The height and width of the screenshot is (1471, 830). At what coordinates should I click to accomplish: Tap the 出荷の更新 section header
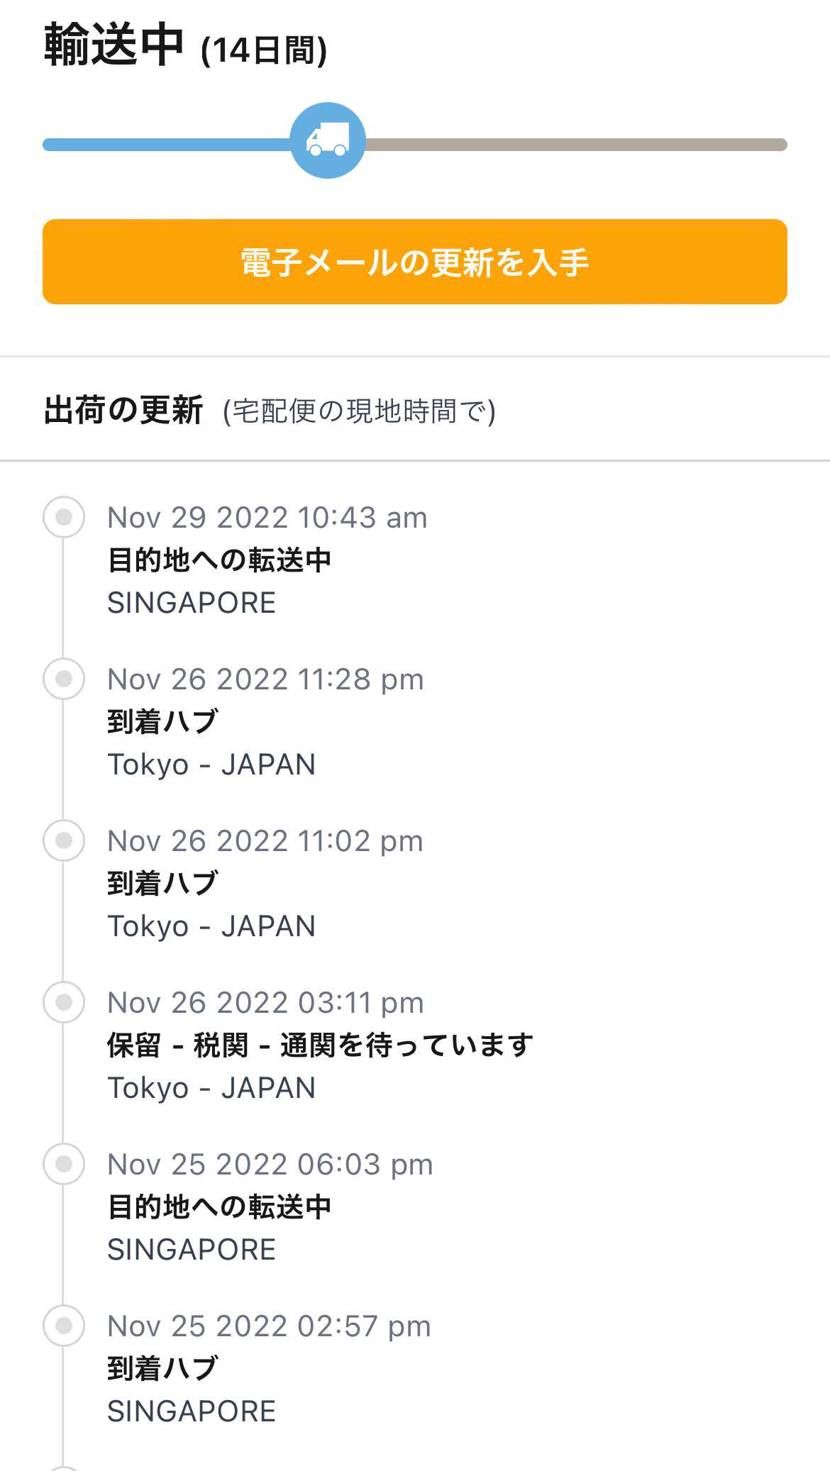tap(124, 410)
